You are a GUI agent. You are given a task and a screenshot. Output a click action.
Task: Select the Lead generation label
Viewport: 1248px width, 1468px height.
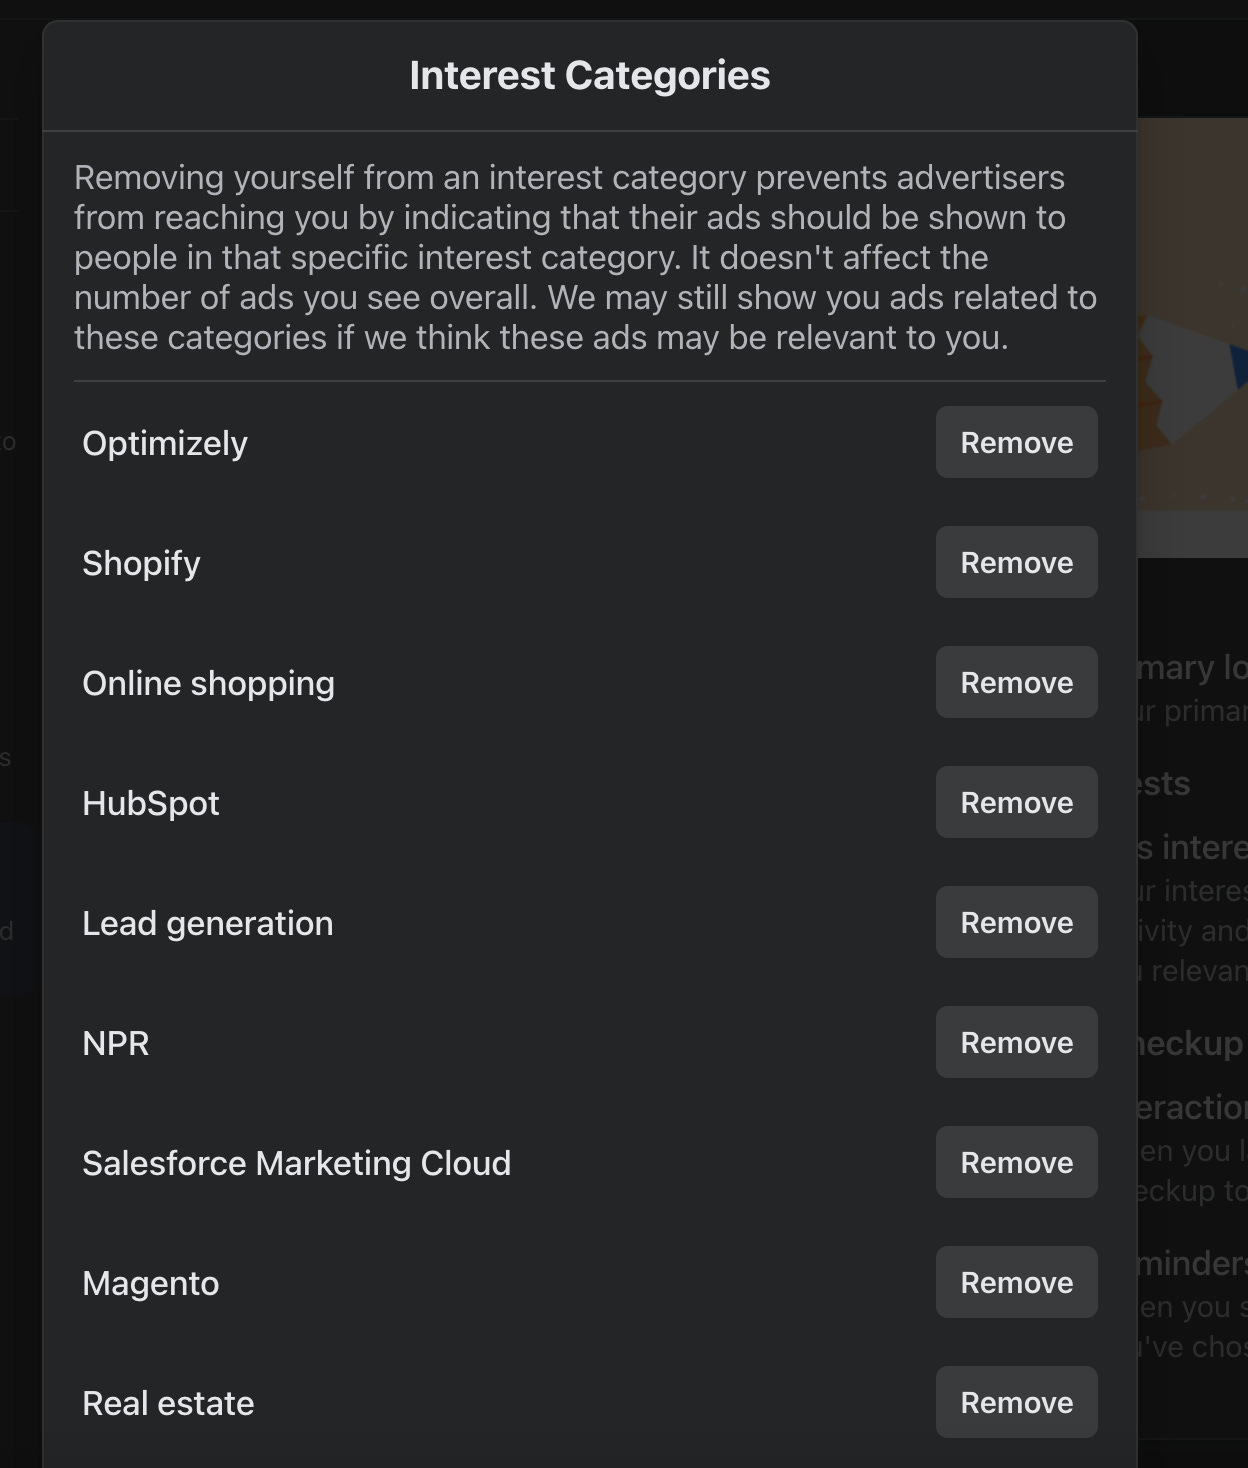tap(208, 924)
